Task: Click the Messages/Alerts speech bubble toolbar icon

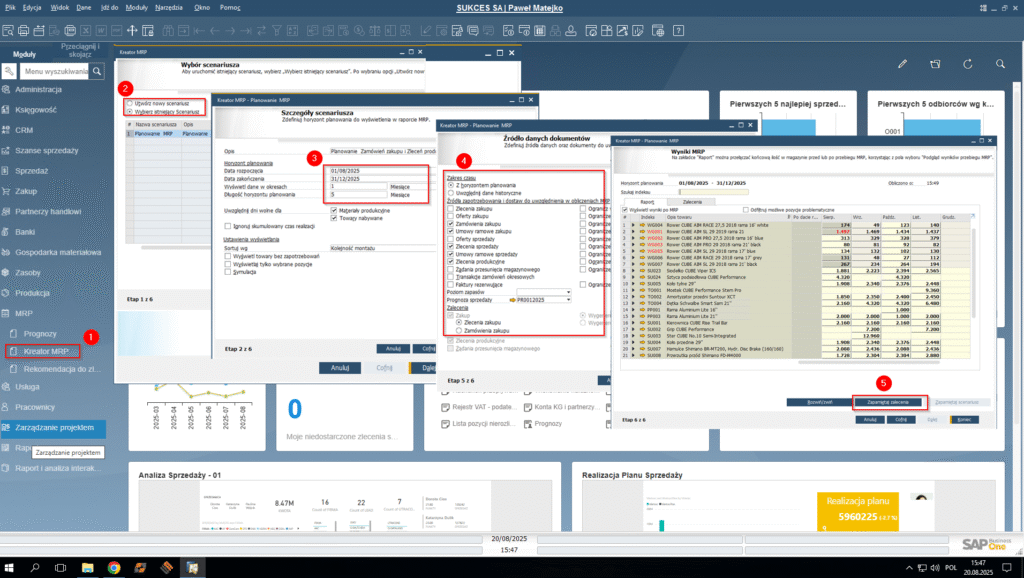Action: click(473, 31)
